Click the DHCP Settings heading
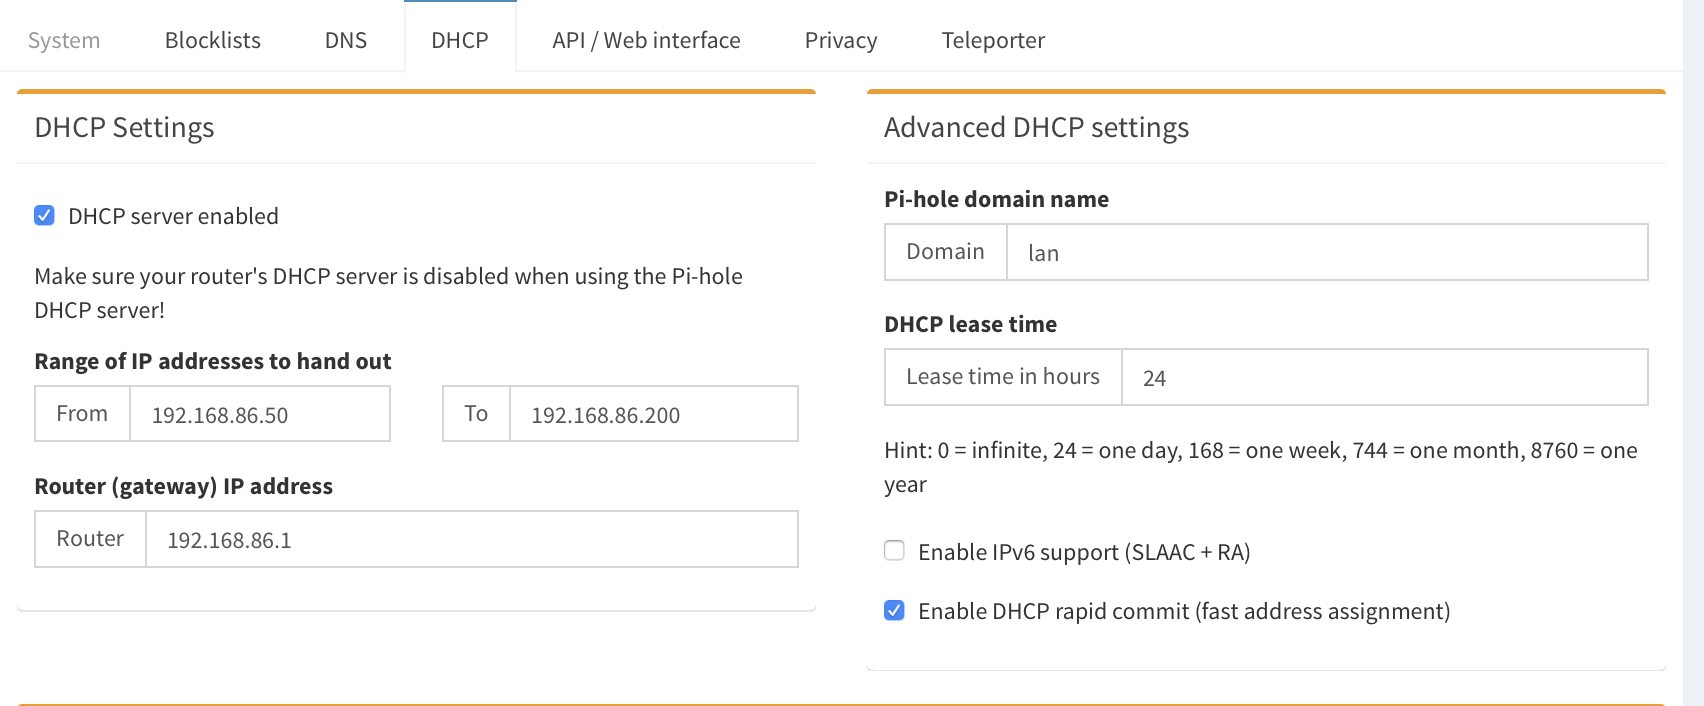The image size is (1704, 706). coord(124,128)
